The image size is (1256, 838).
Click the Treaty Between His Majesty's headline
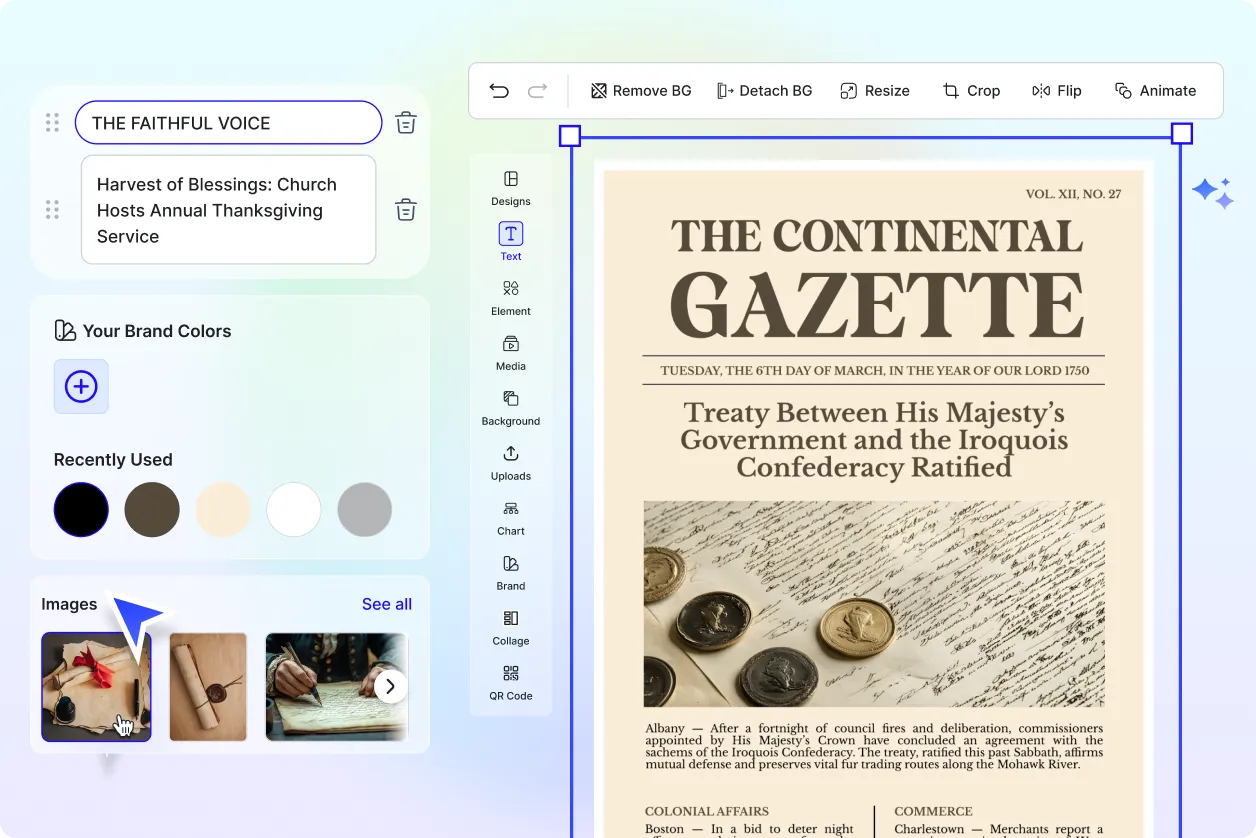874,440
